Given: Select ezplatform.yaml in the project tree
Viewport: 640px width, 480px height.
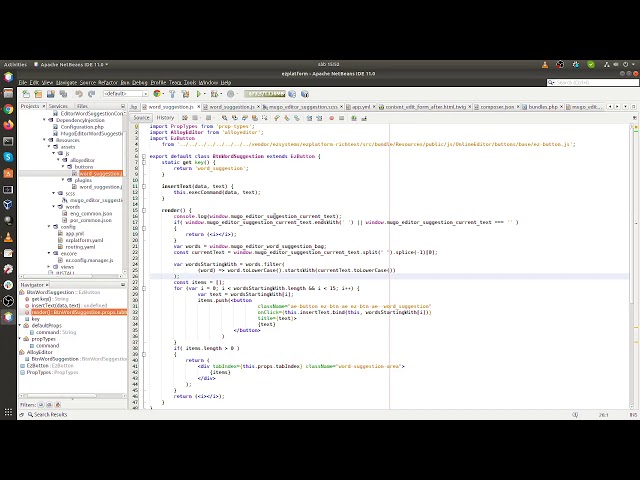Looking at the screenshot, I should point(84,240).
